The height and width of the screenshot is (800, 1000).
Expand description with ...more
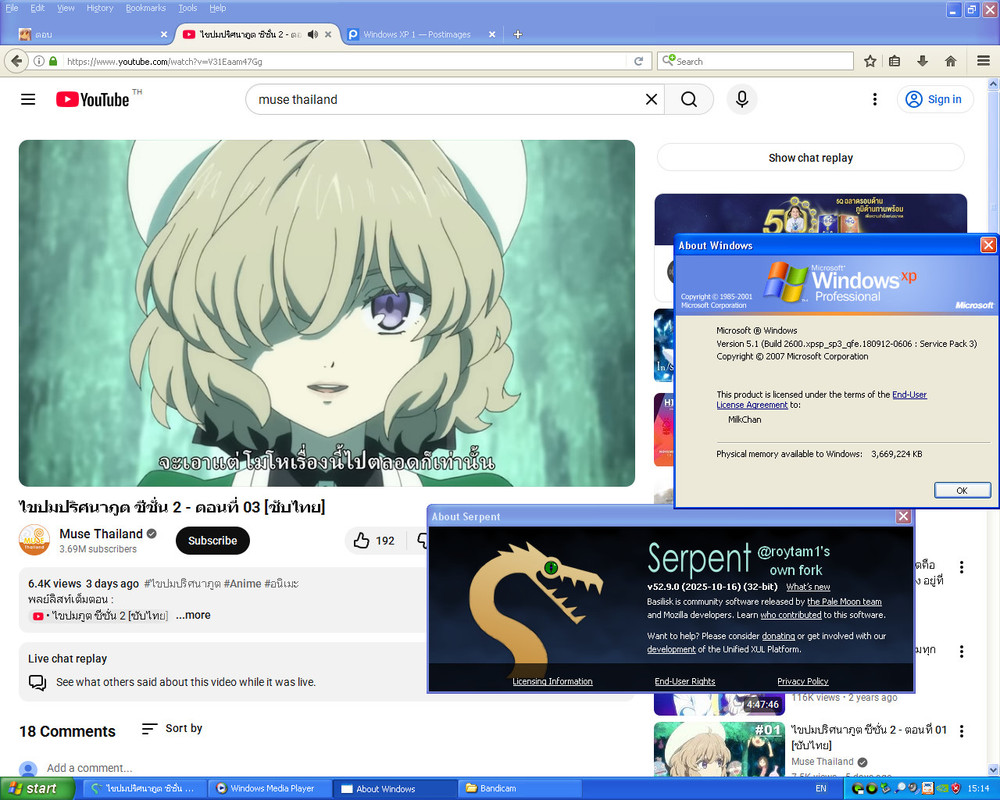tap(193, 615)
